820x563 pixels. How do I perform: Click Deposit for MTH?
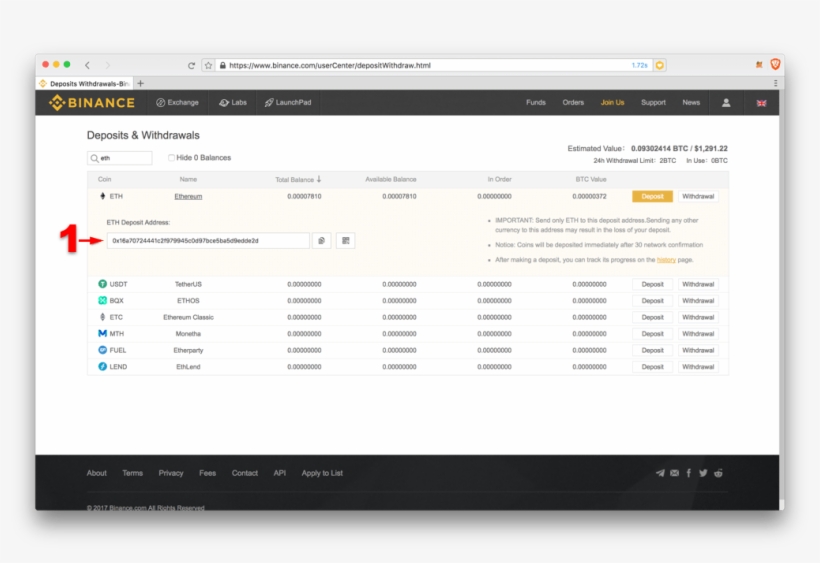[652, 334]
